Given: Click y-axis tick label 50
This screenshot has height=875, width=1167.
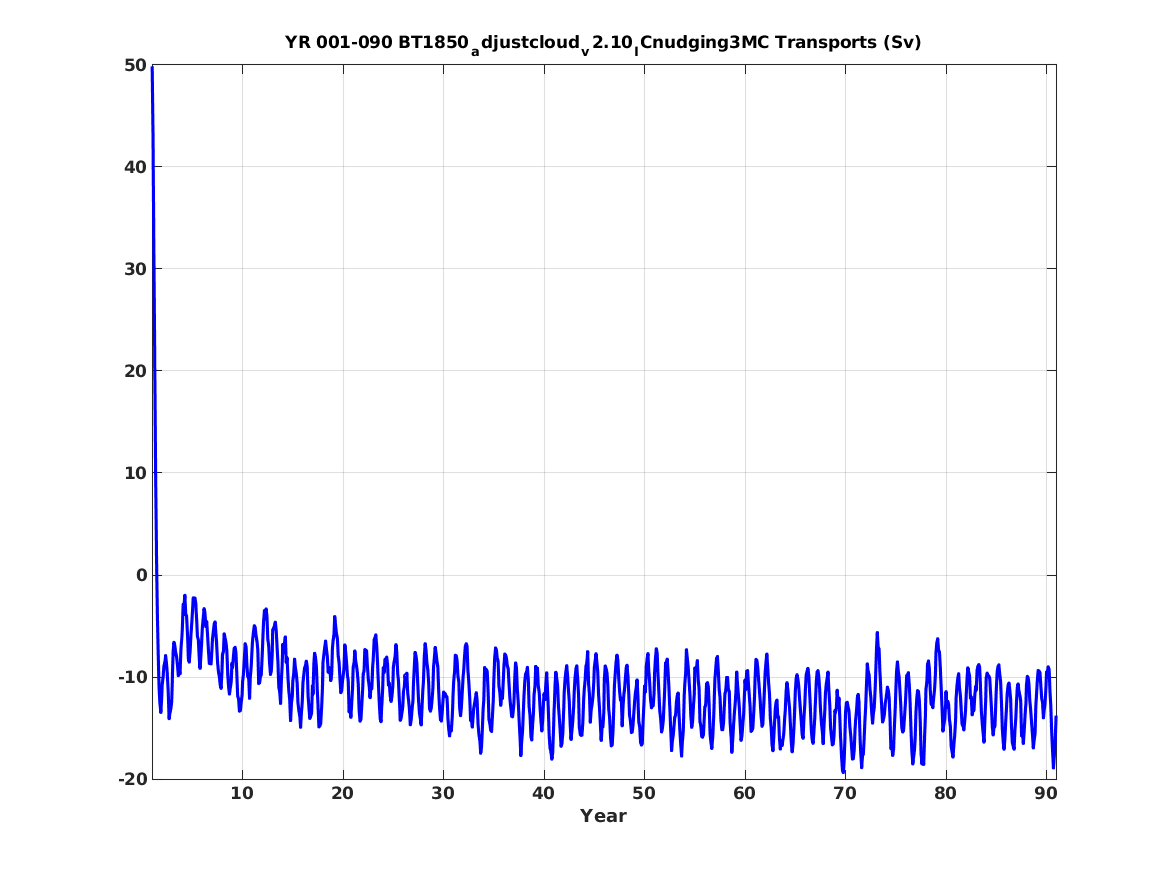Looking at the screenshot, I should [x=135, y=65].
